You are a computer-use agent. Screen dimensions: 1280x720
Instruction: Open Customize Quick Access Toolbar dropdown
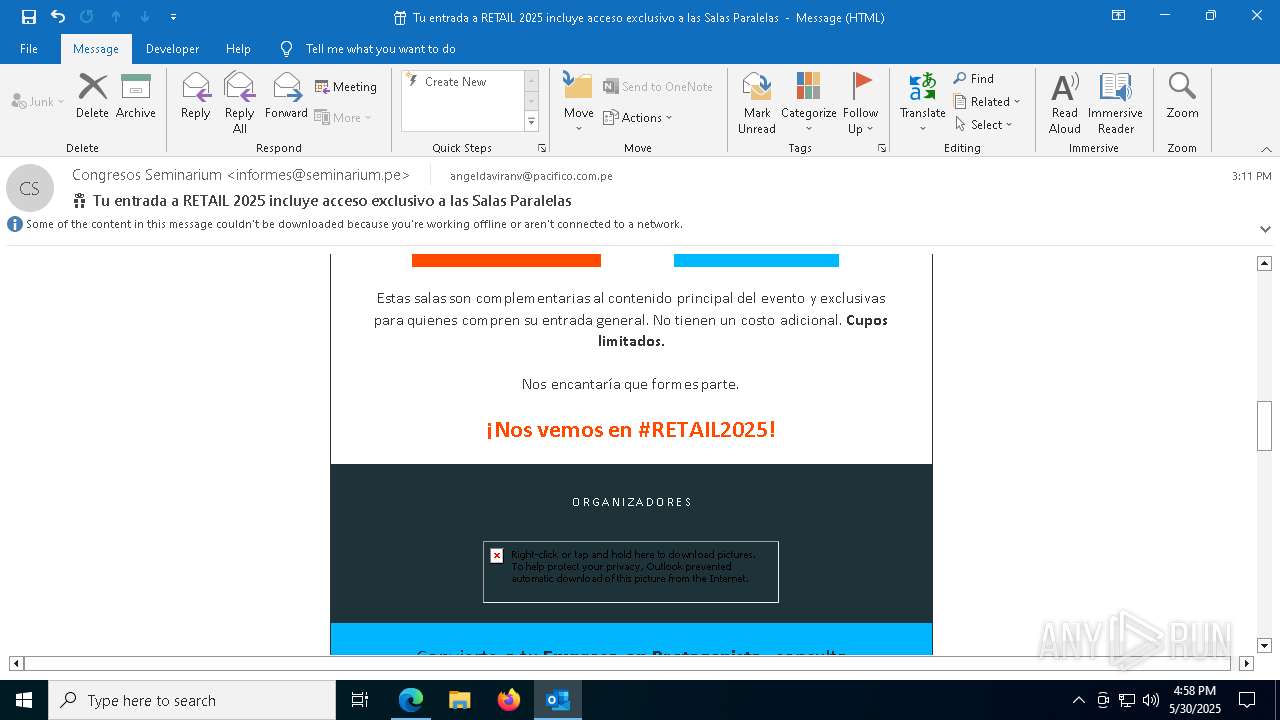tap(173, 17)
